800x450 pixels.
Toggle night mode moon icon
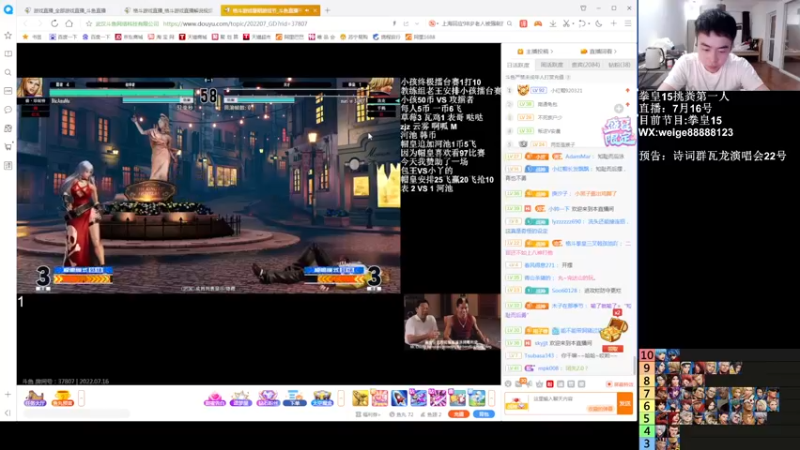click(x=599, y=23)
